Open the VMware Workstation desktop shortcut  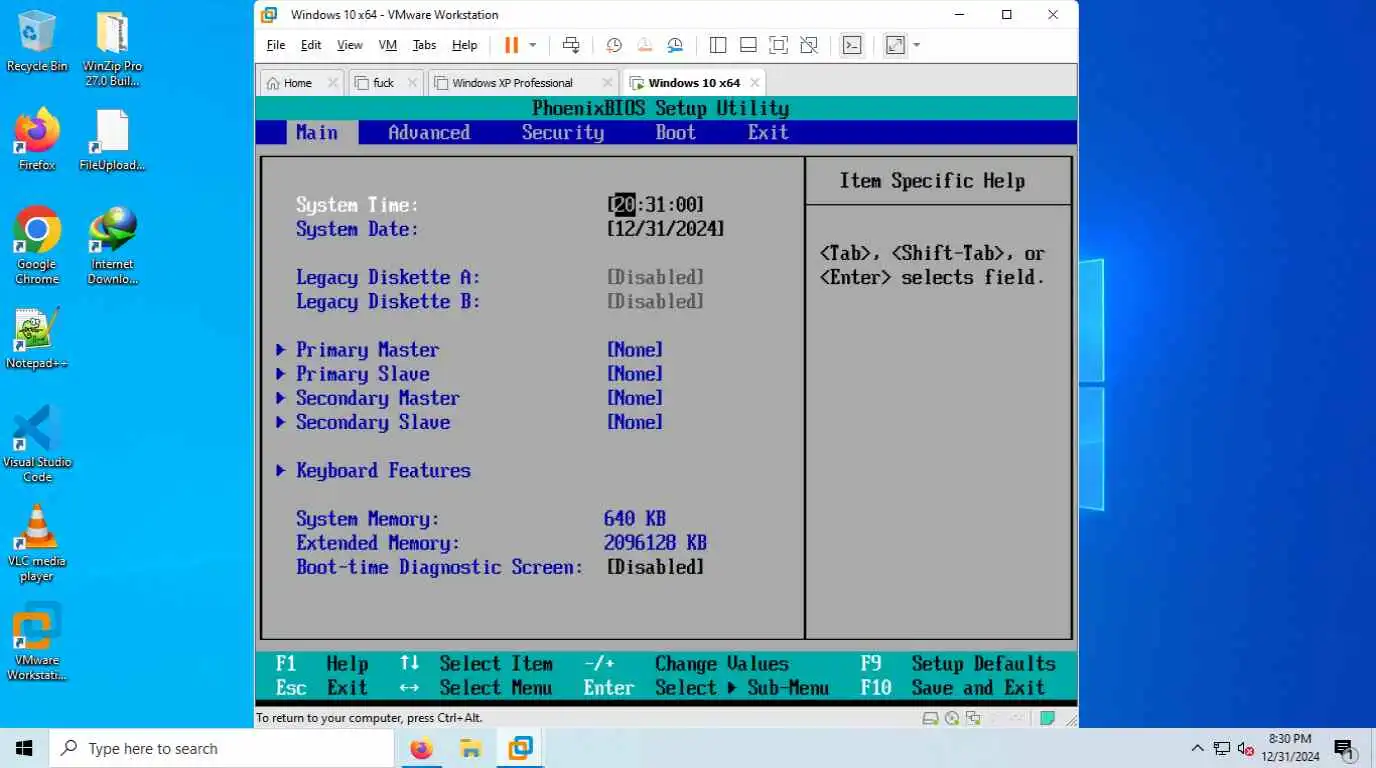(37, 641)
